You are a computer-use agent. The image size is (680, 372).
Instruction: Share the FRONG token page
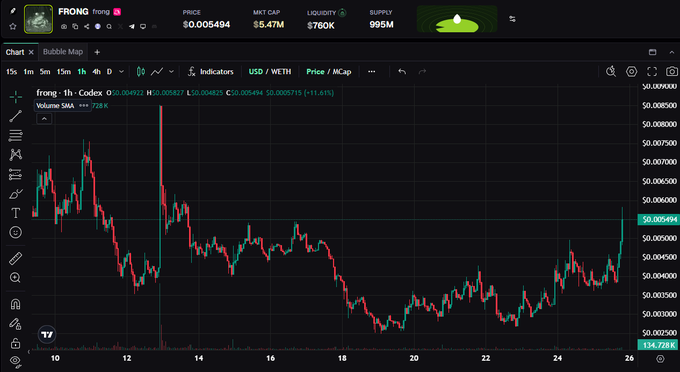(86, 26)
